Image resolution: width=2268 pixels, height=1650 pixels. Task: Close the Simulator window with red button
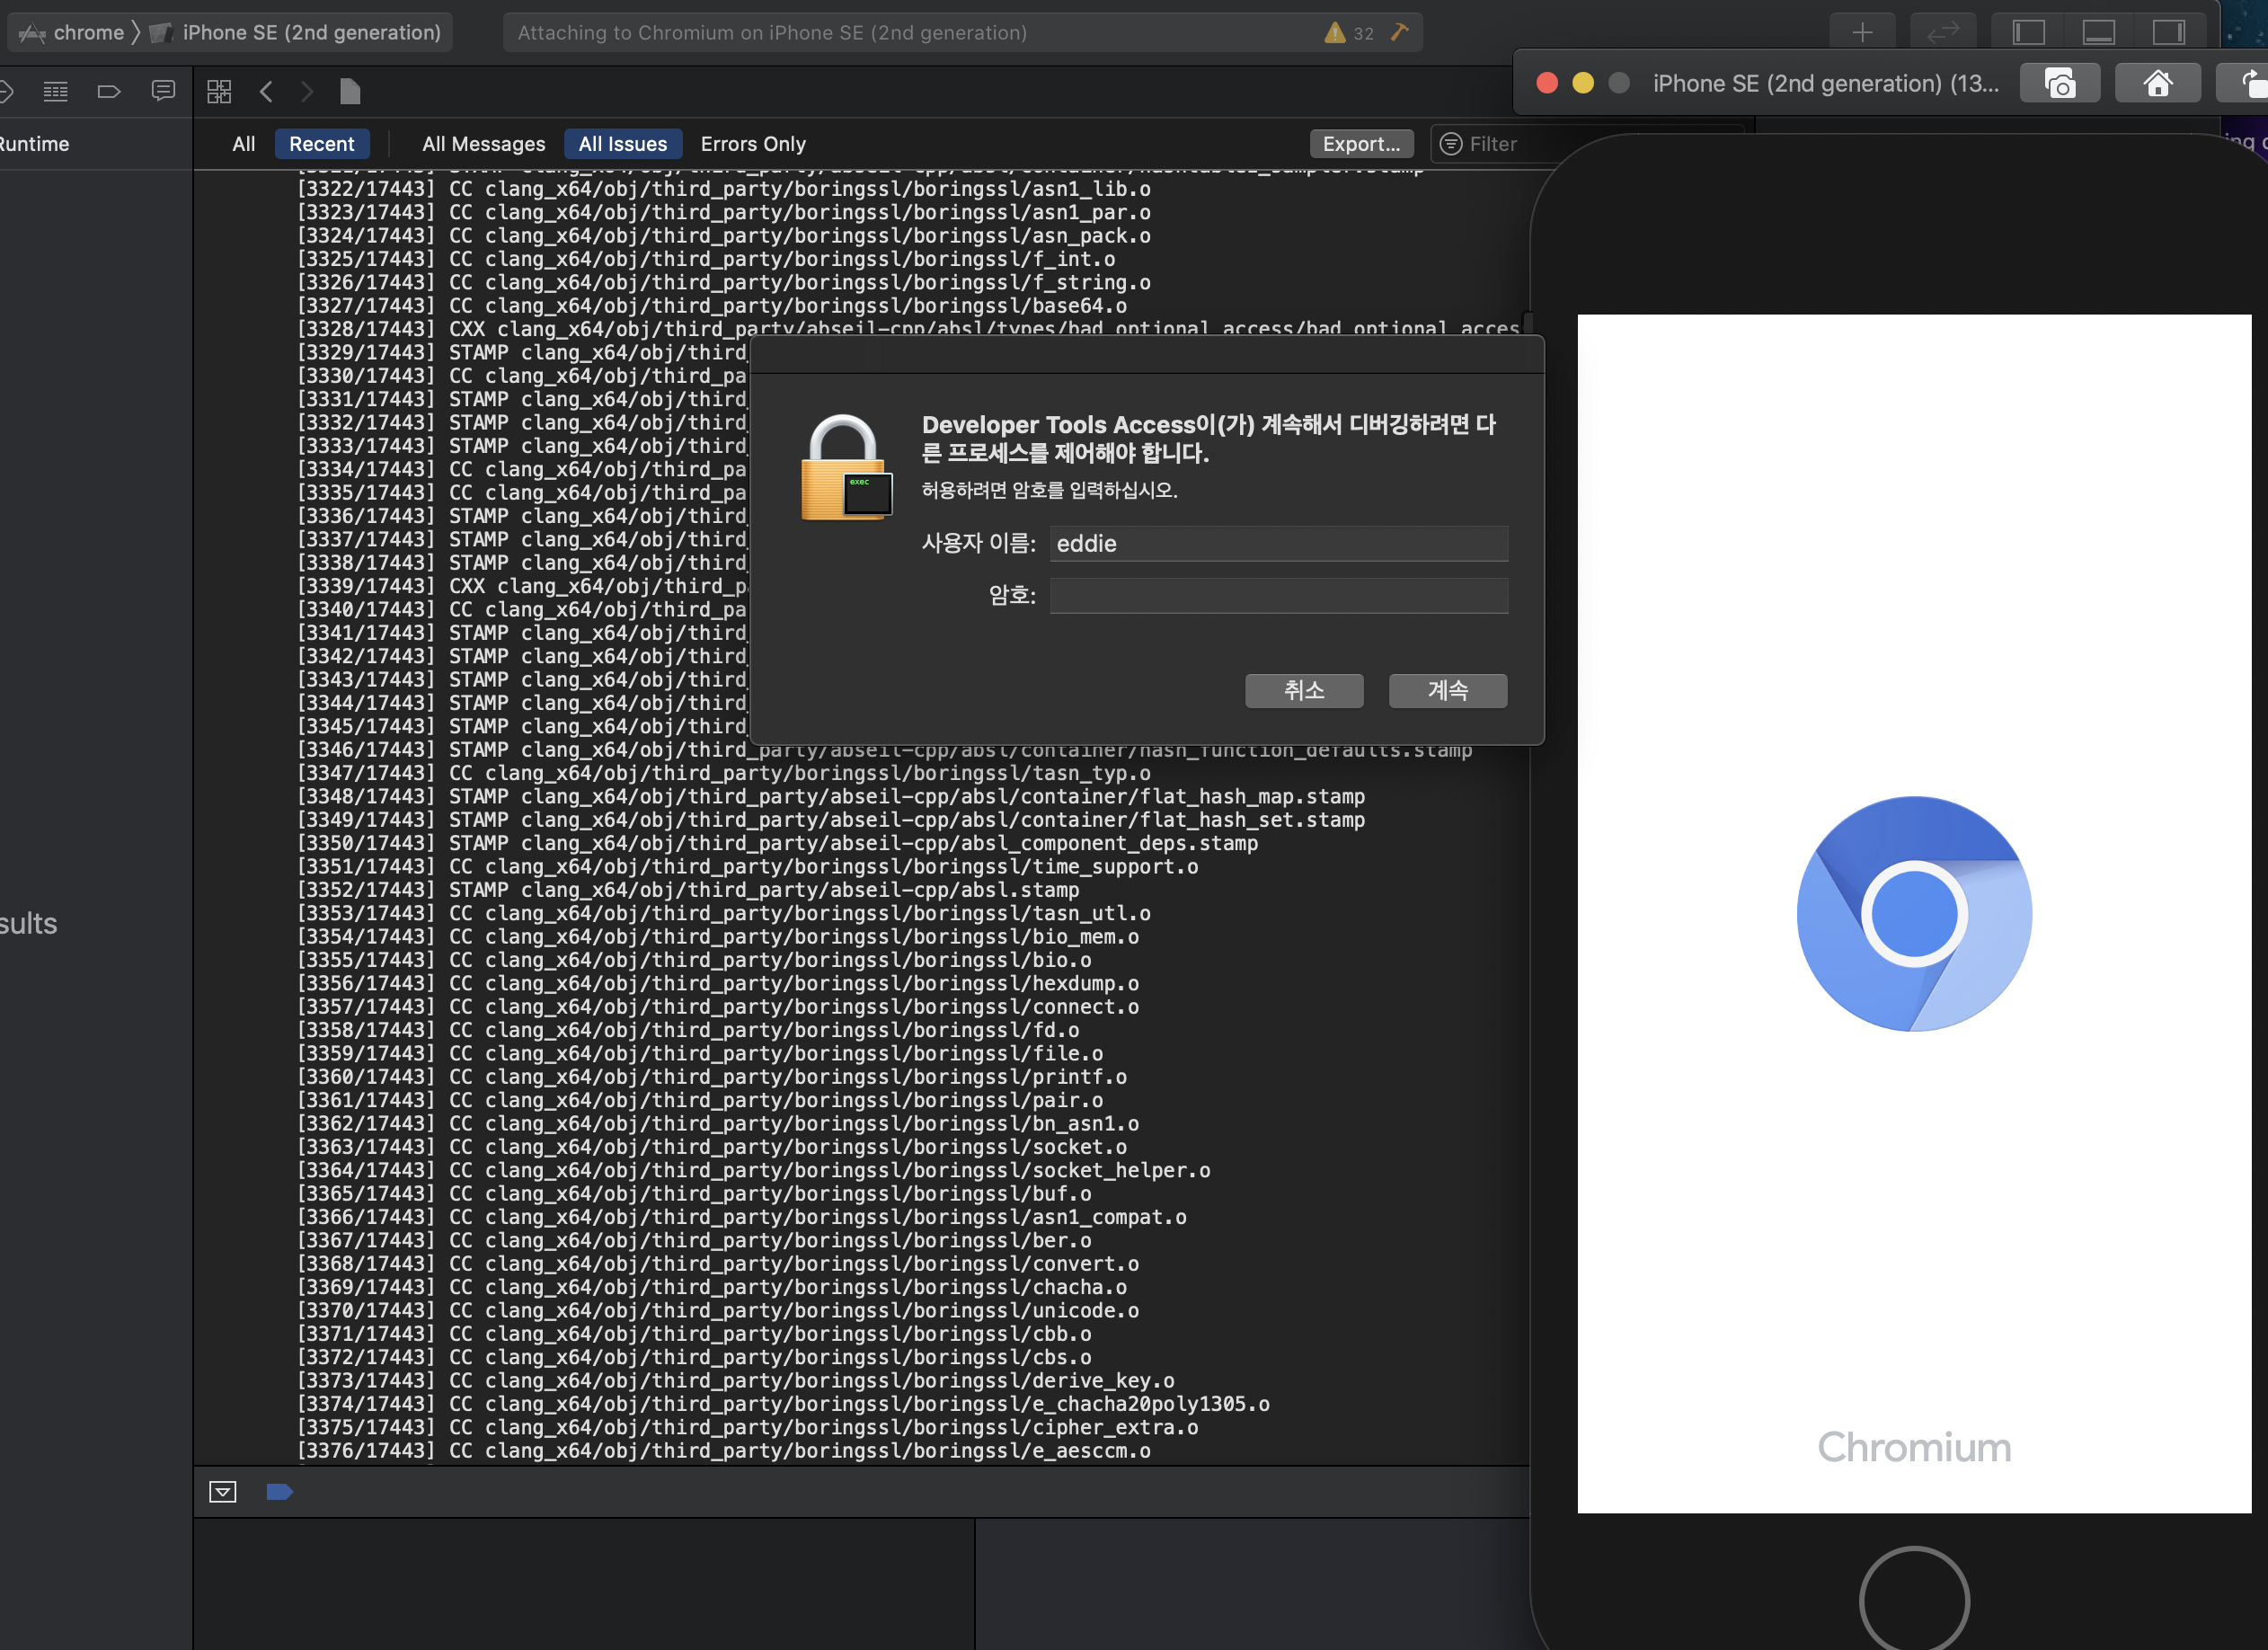pyautogui.click(x=1547, y=83)
